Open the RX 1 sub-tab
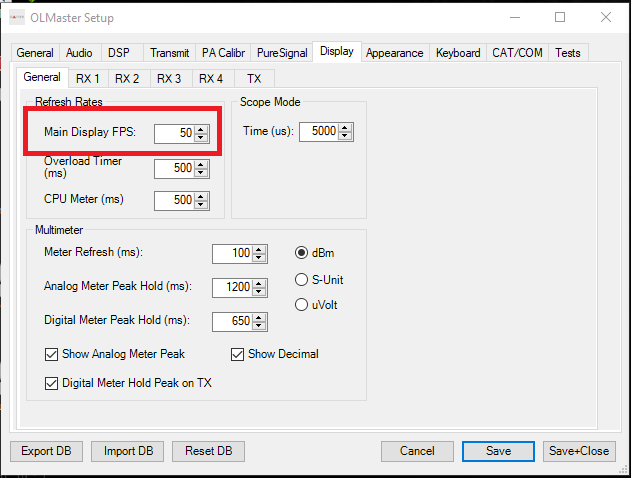 (x=88, y=78)
